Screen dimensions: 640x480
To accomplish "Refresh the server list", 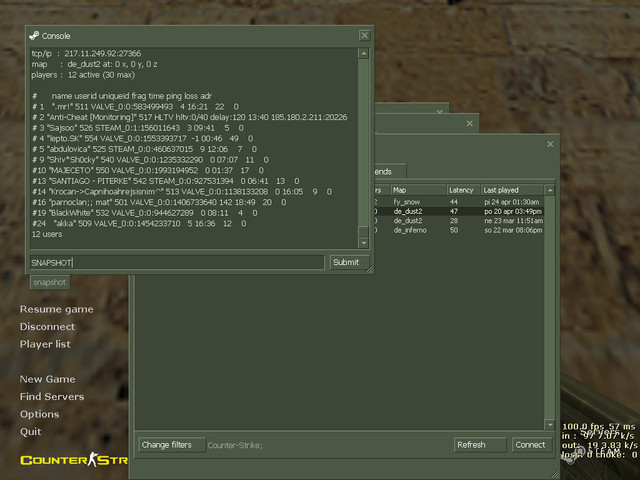I will coord(480,444).
